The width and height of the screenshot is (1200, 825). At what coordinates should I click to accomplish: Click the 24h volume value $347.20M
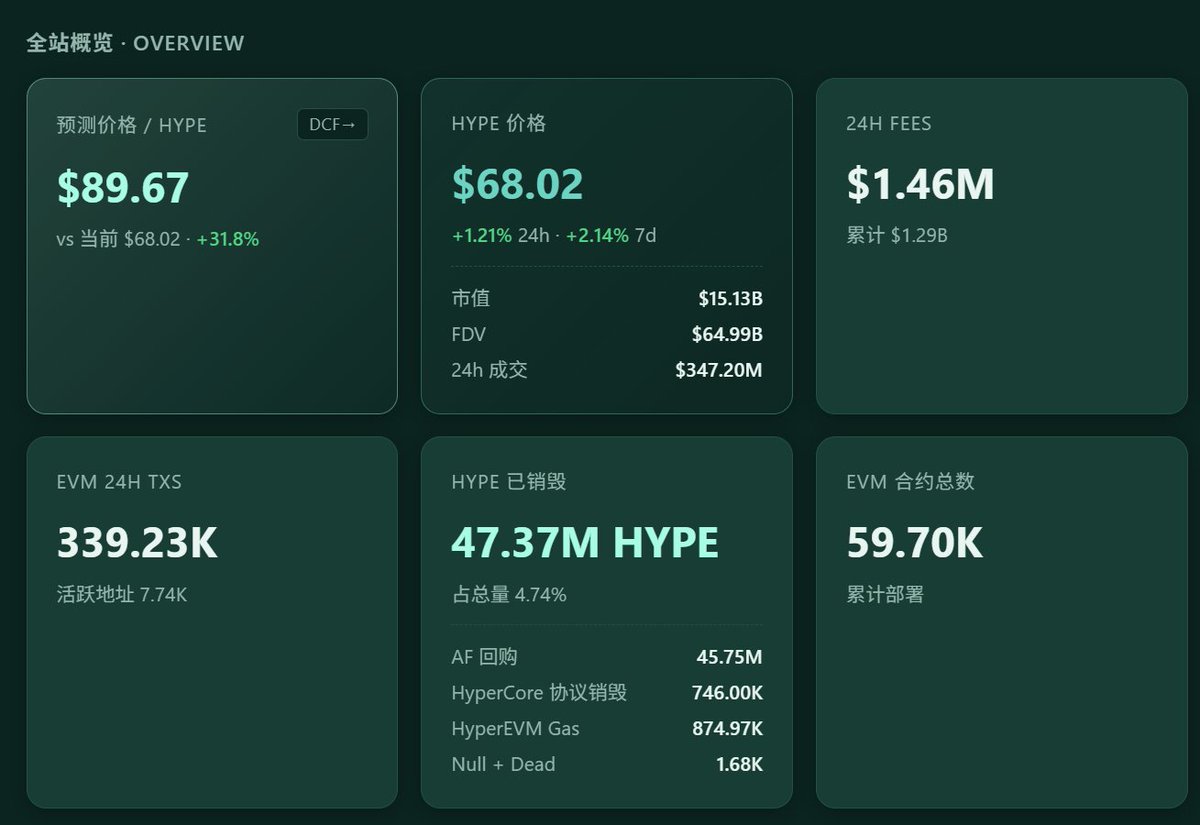[719, 370]
